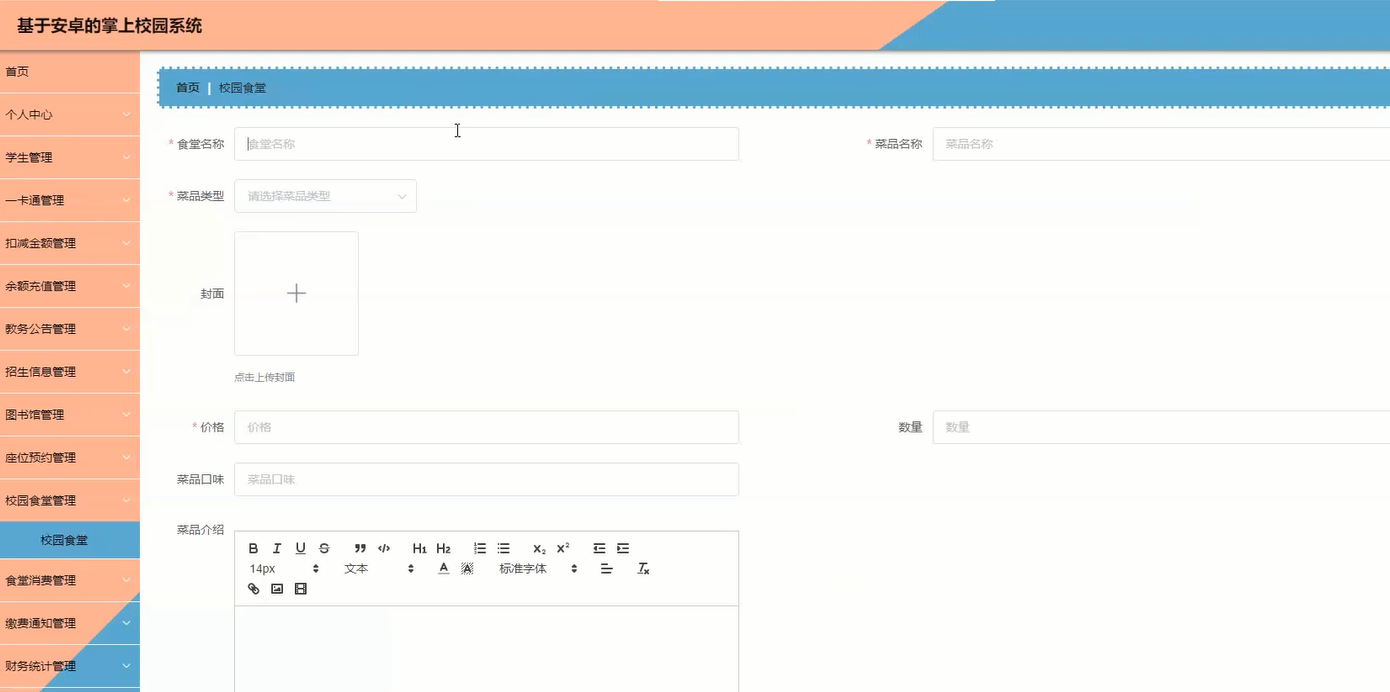The height and width of the screenshot is (692, 1390).
Task: Click 校园食堂 breadcrumb entry
Action: click(243, 88)
